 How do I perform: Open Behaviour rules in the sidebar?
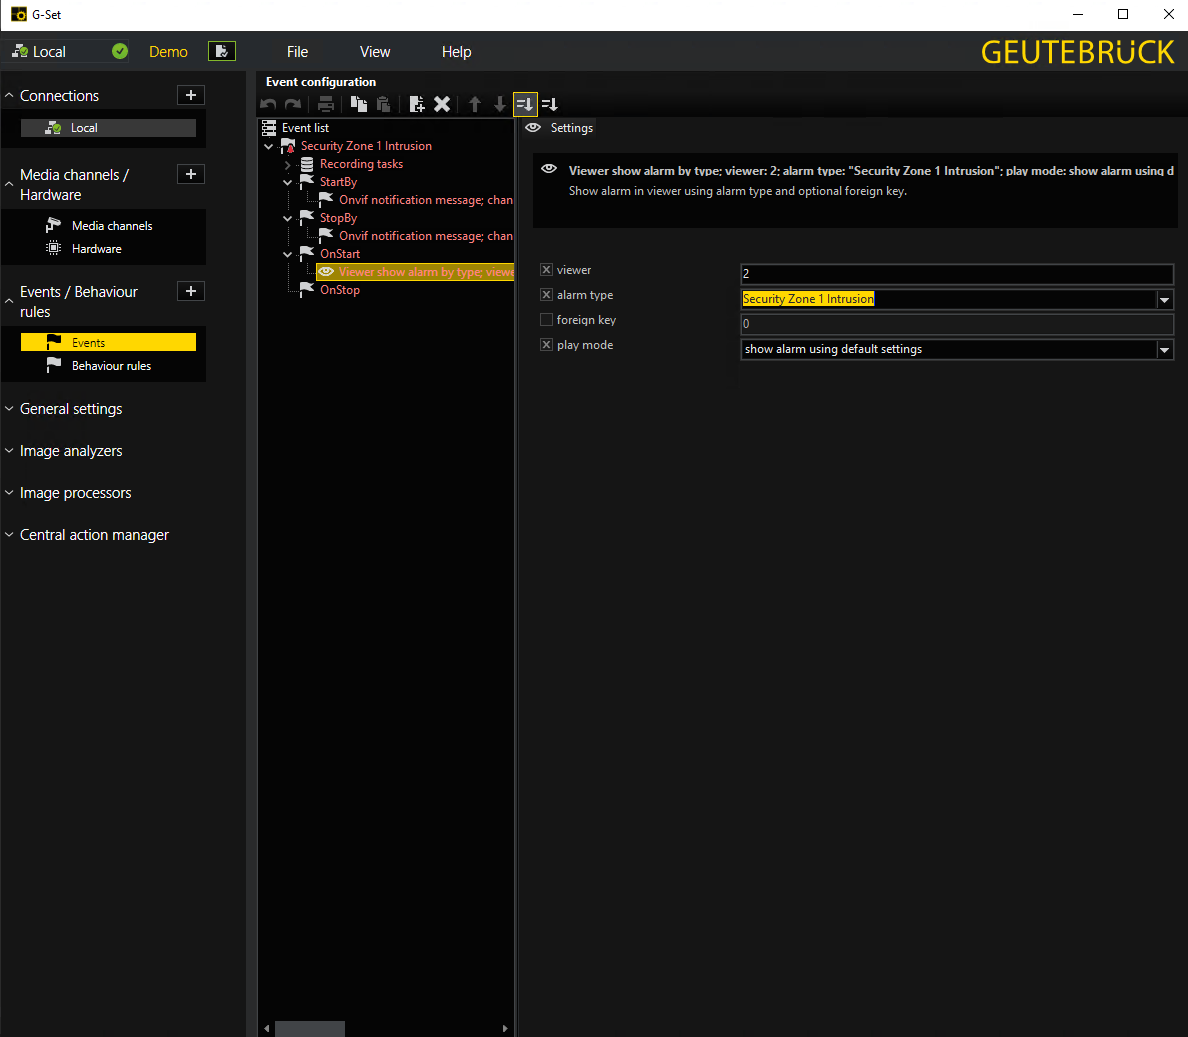(x=111, y=366)
